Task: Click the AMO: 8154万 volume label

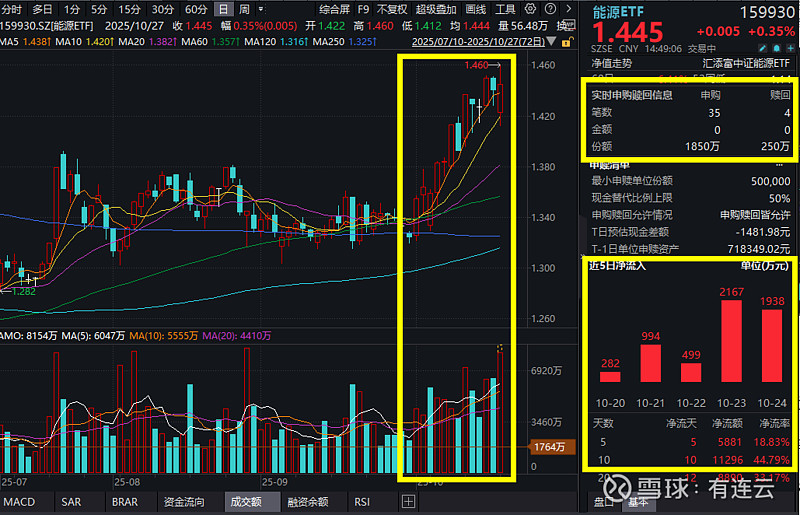Action: pyautogui.click(x=29, y=336)
